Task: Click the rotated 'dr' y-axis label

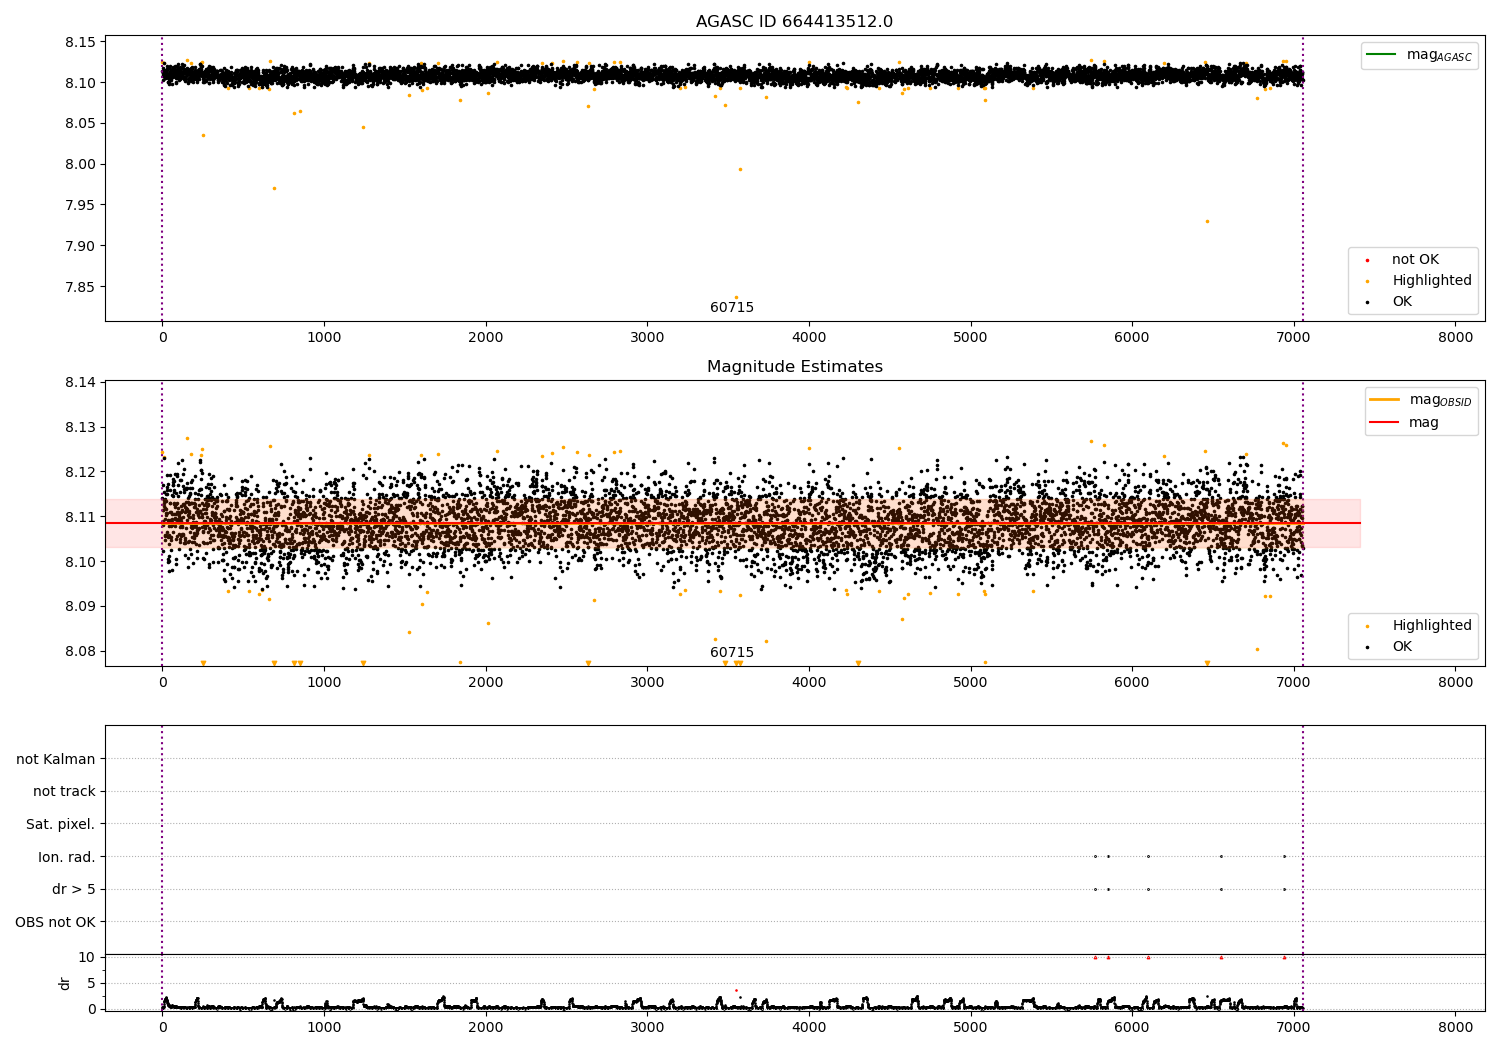Action: tap(65, 983)
